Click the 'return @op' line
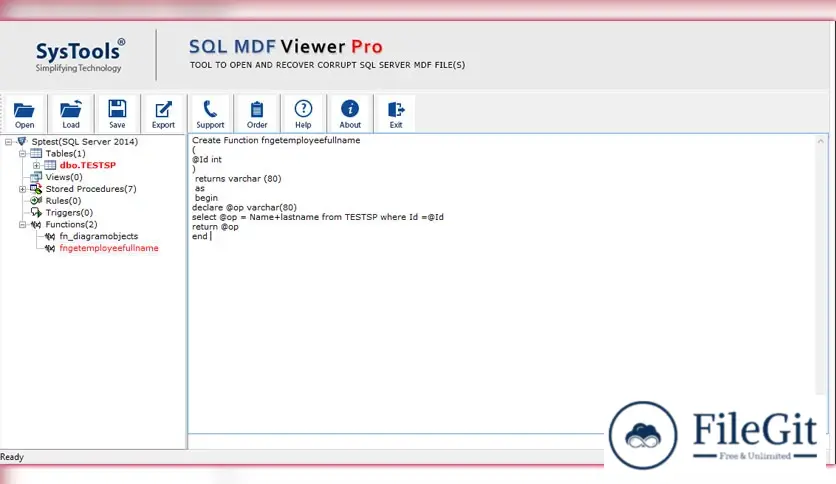836x484 pixels. pos(215,227)
